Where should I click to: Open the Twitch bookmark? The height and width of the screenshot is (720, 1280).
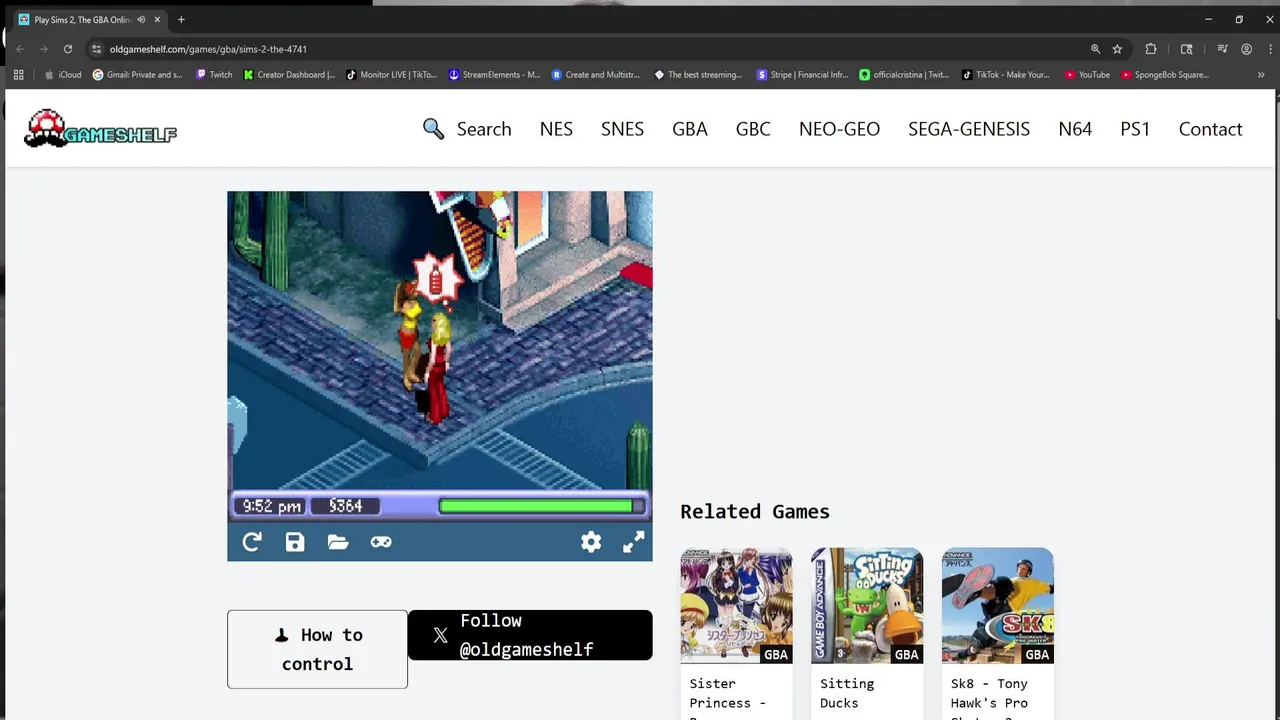point(214,75)
